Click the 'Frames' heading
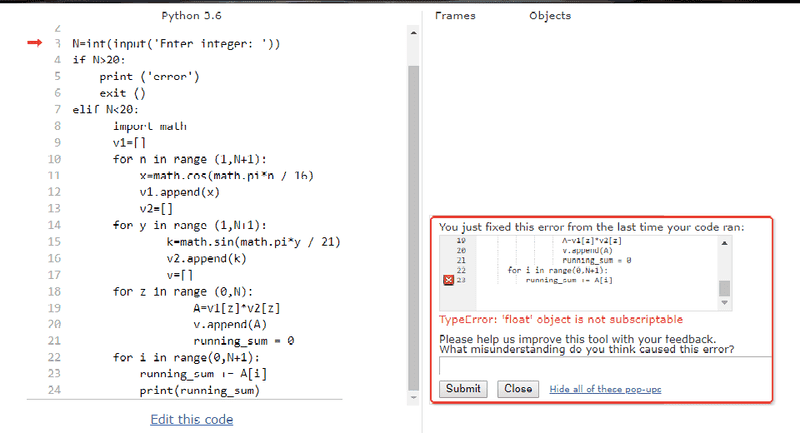The image size is (800, 433). (455, 16)
